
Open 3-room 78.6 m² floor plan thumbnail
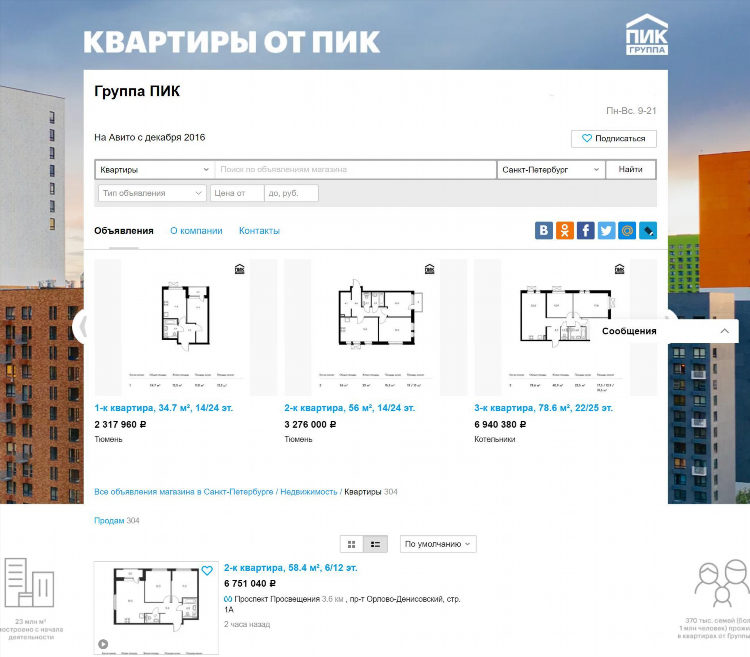coord(565,328)
